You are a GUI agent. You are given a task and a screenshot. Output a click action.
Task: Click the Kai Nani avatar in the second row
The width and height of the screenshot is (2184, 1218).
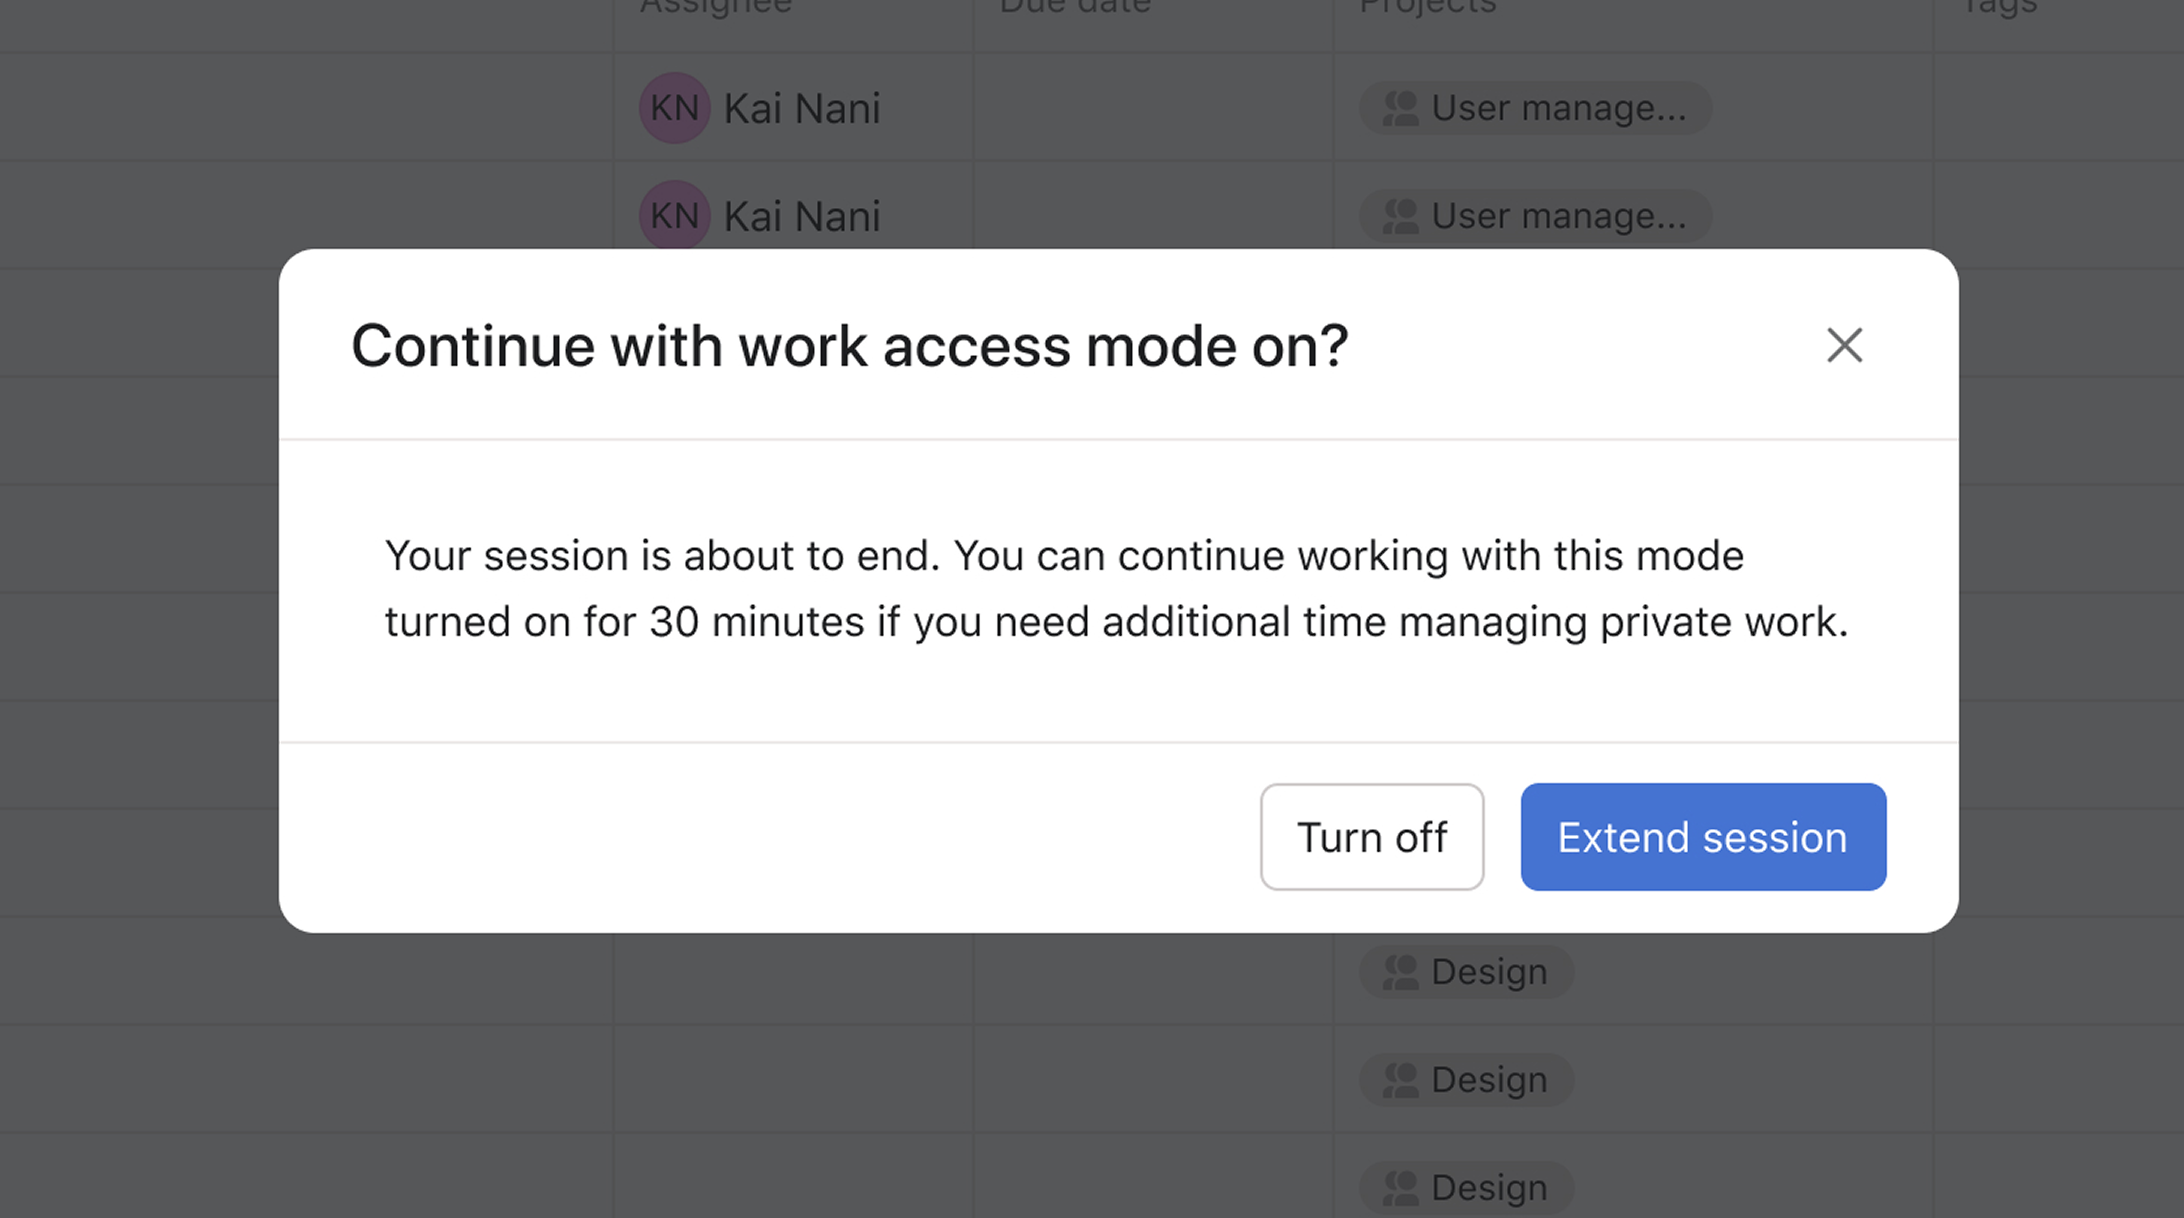tap(674, 215)
